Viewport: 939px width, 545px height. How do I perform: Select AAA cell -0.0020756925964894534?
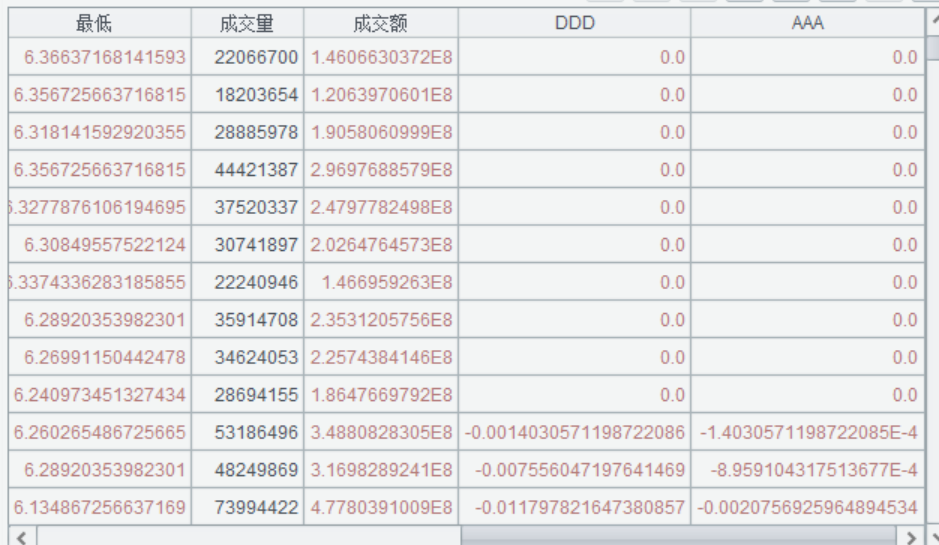click(807, 507)
